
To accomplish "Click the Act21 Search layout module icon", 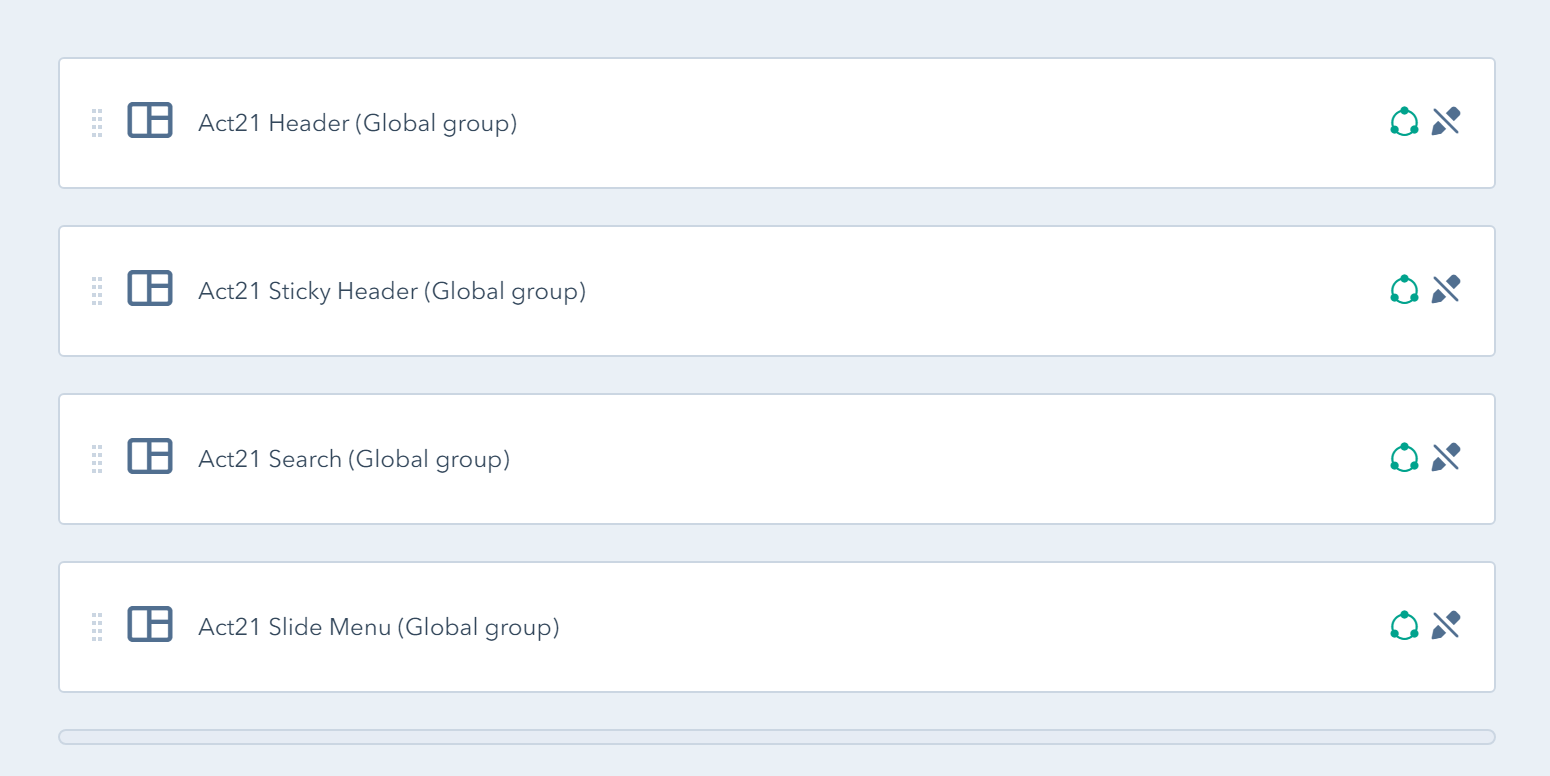I will 150,457.
